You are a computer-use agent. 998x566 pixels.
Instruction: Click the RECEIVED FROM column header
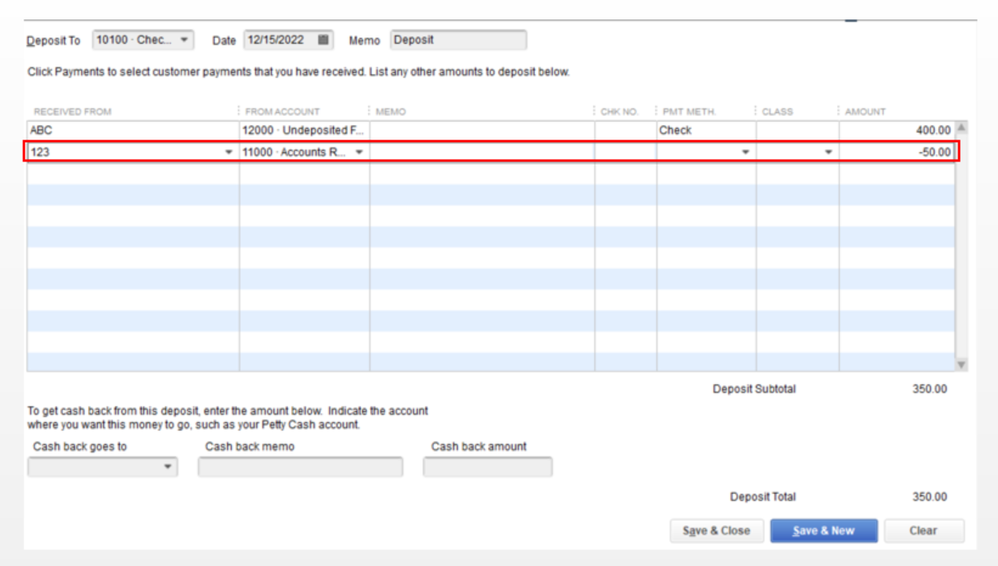coord(73,111)
